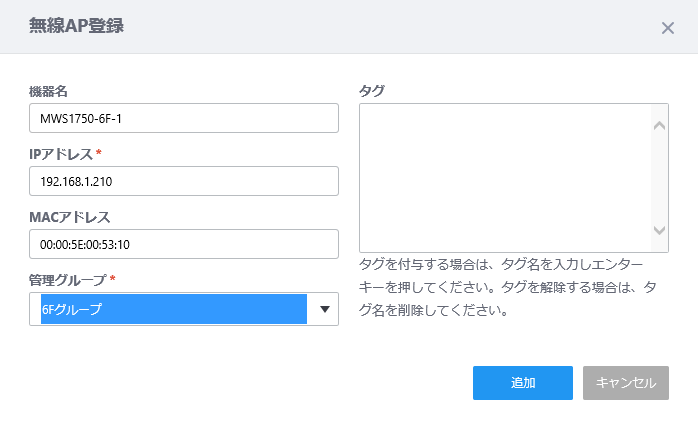
Task: Close the 無線AP登録 dialog with the X icon
Action: (x=667, y=28)
